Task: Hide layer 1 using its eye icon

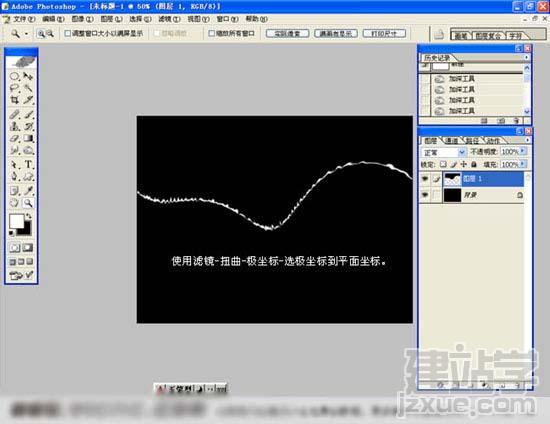Action: [425, 179]
